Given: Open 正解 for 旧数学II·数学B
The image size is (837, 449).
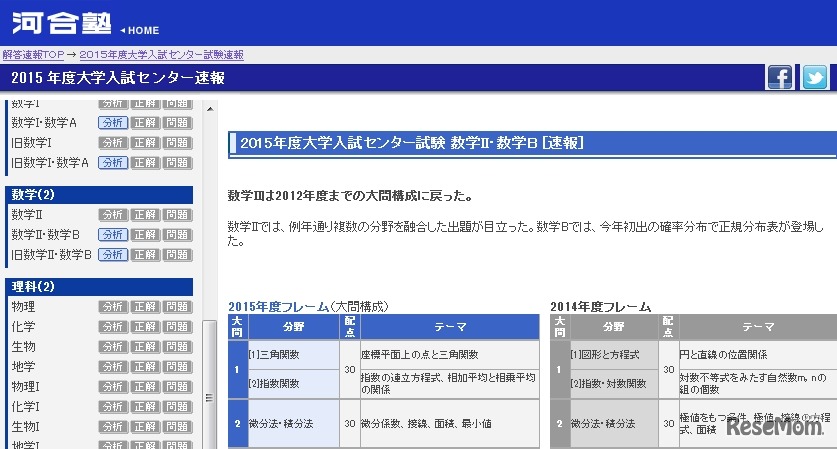Looking at the screenshot, I should [145, 255].
